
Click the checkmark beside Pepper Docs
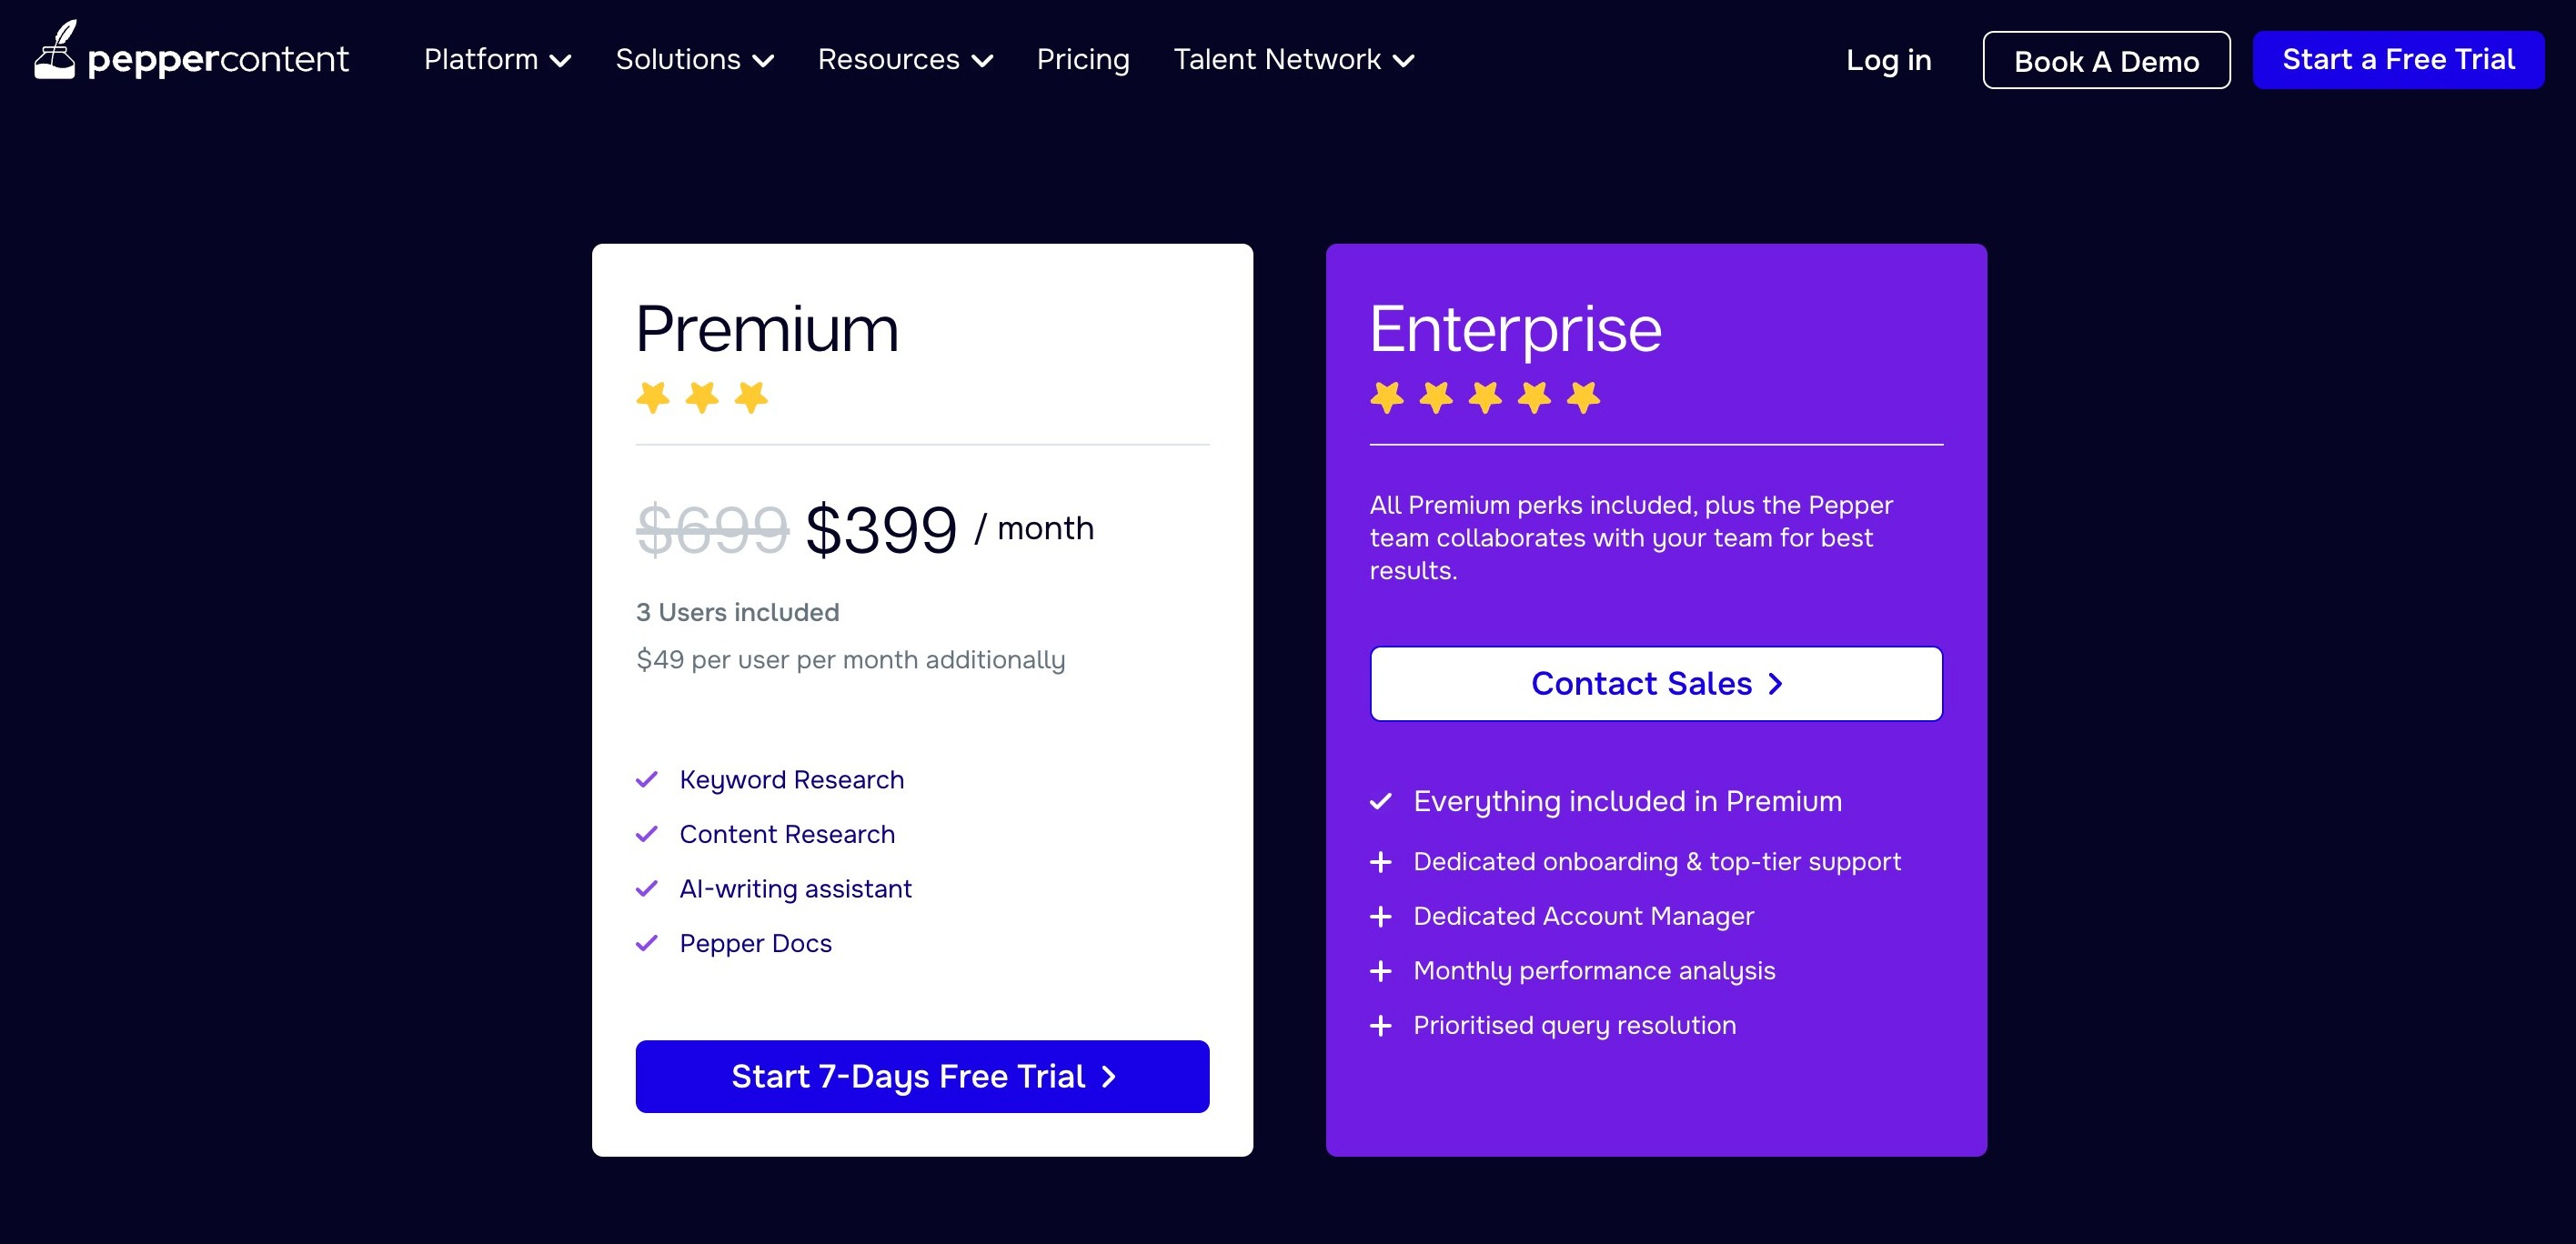click(x=648, y=942)
